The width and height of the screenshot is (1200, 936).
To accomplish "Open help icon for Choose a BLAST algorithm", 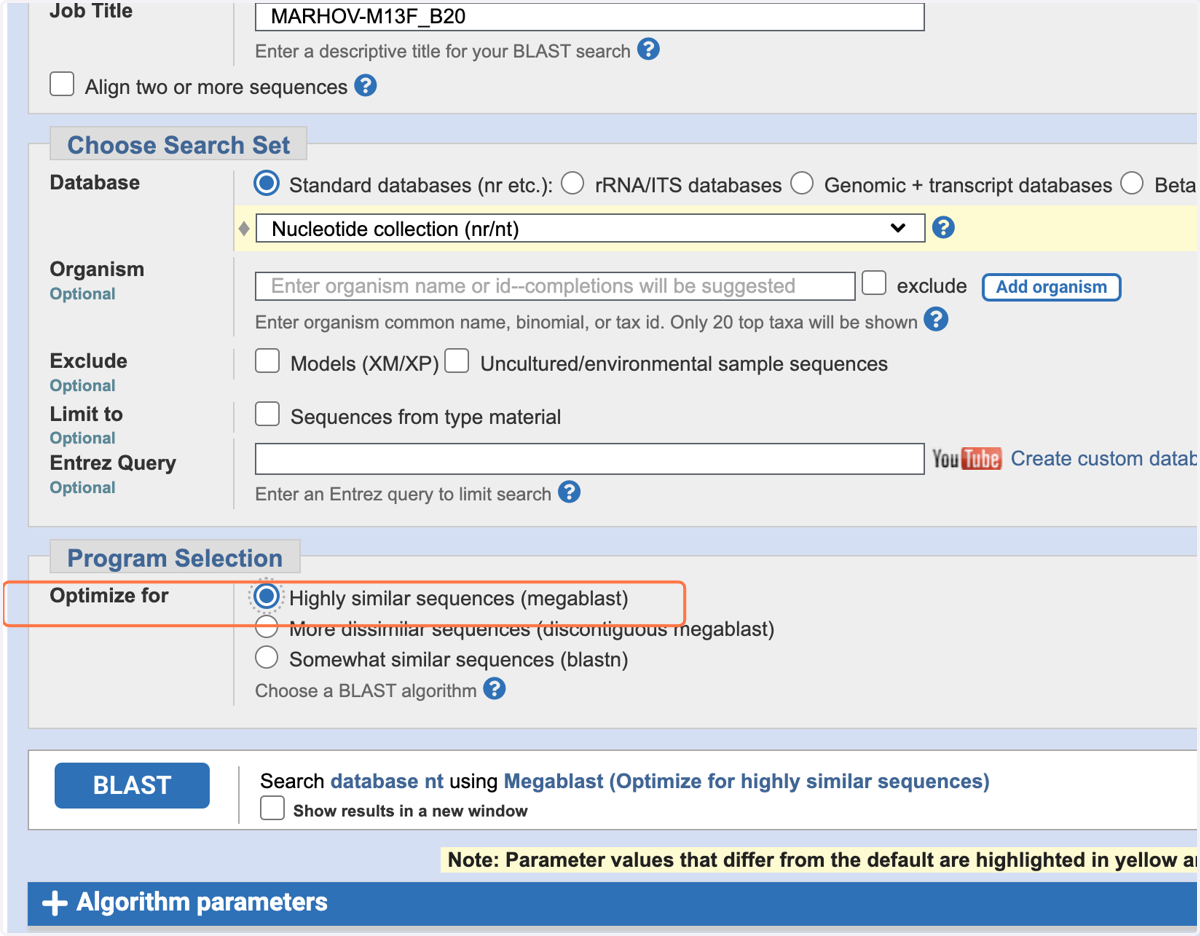I will pos(494,689).
